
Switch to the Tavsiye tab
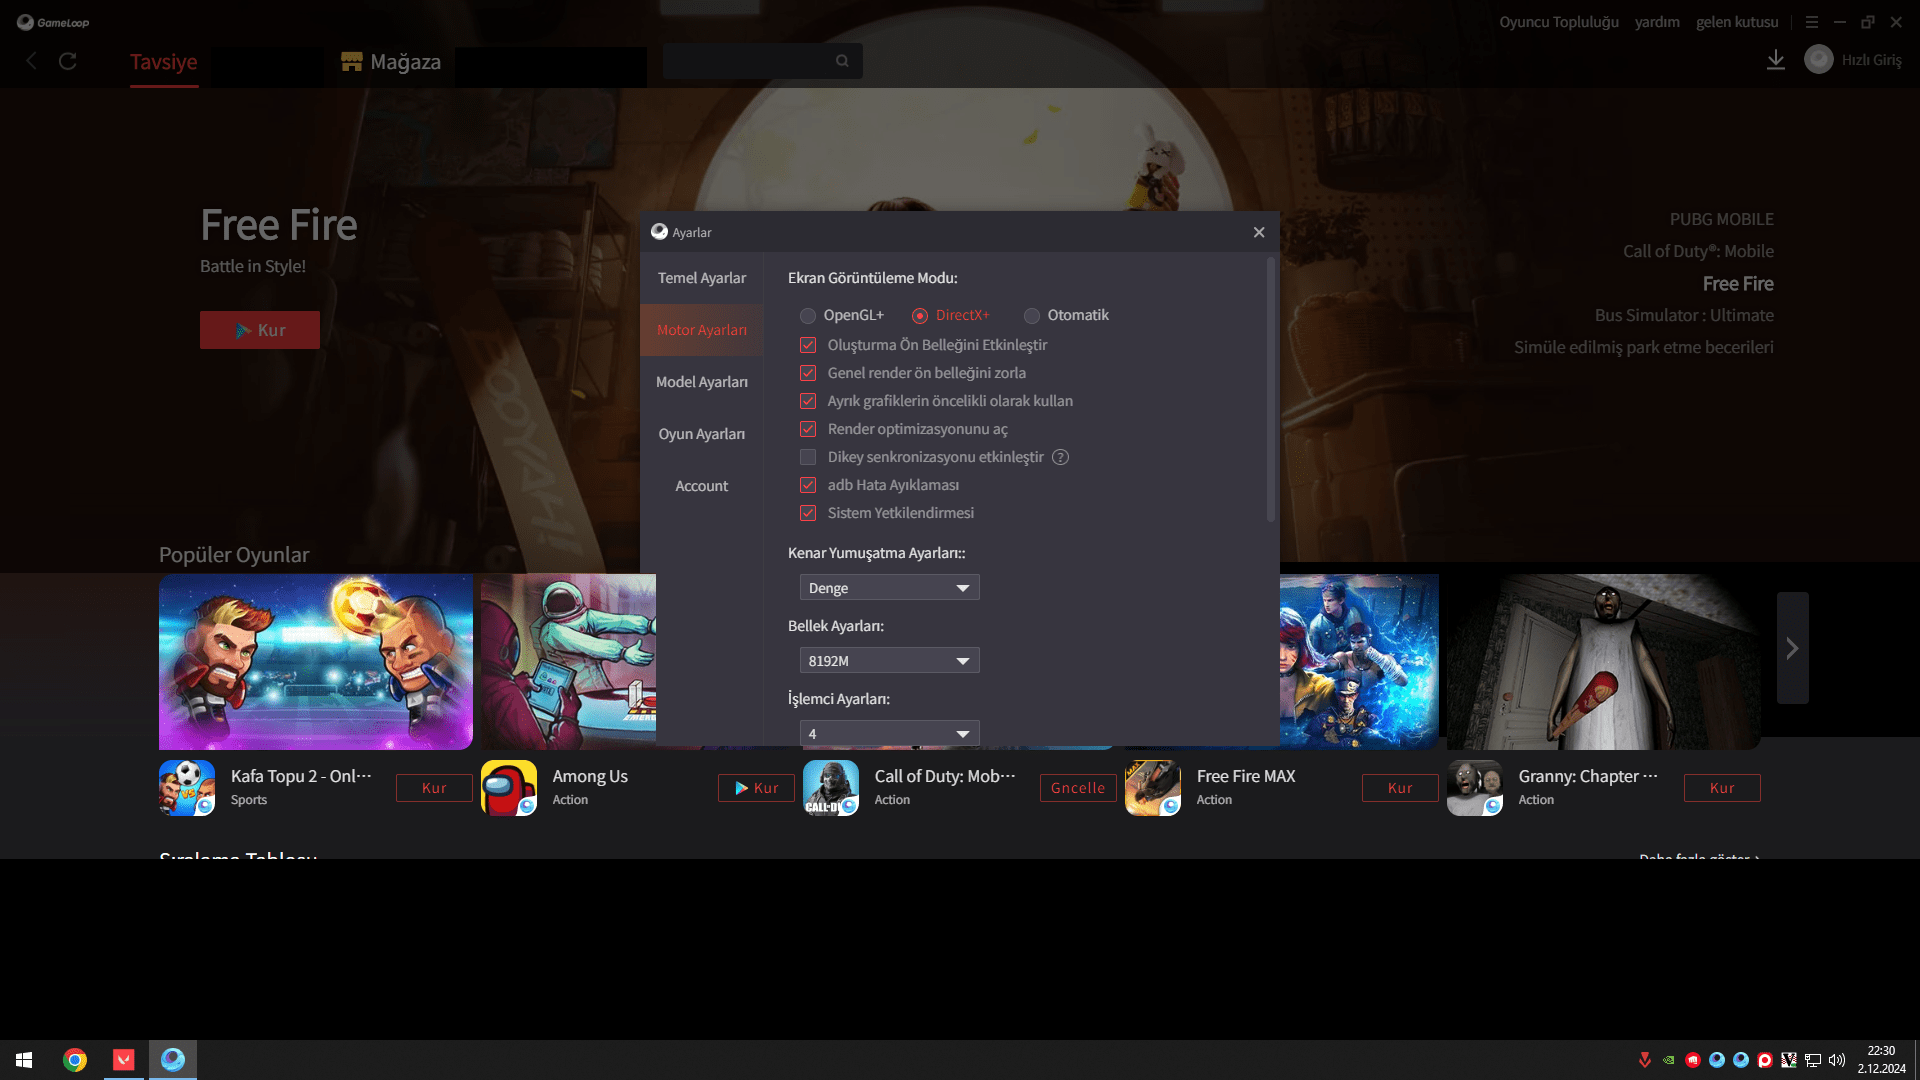click(x=164, y=62)
